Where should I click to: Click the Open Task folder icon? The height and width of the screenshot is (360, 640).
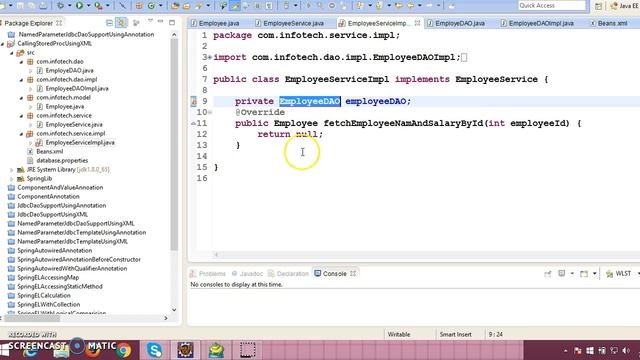pos(187,6)
